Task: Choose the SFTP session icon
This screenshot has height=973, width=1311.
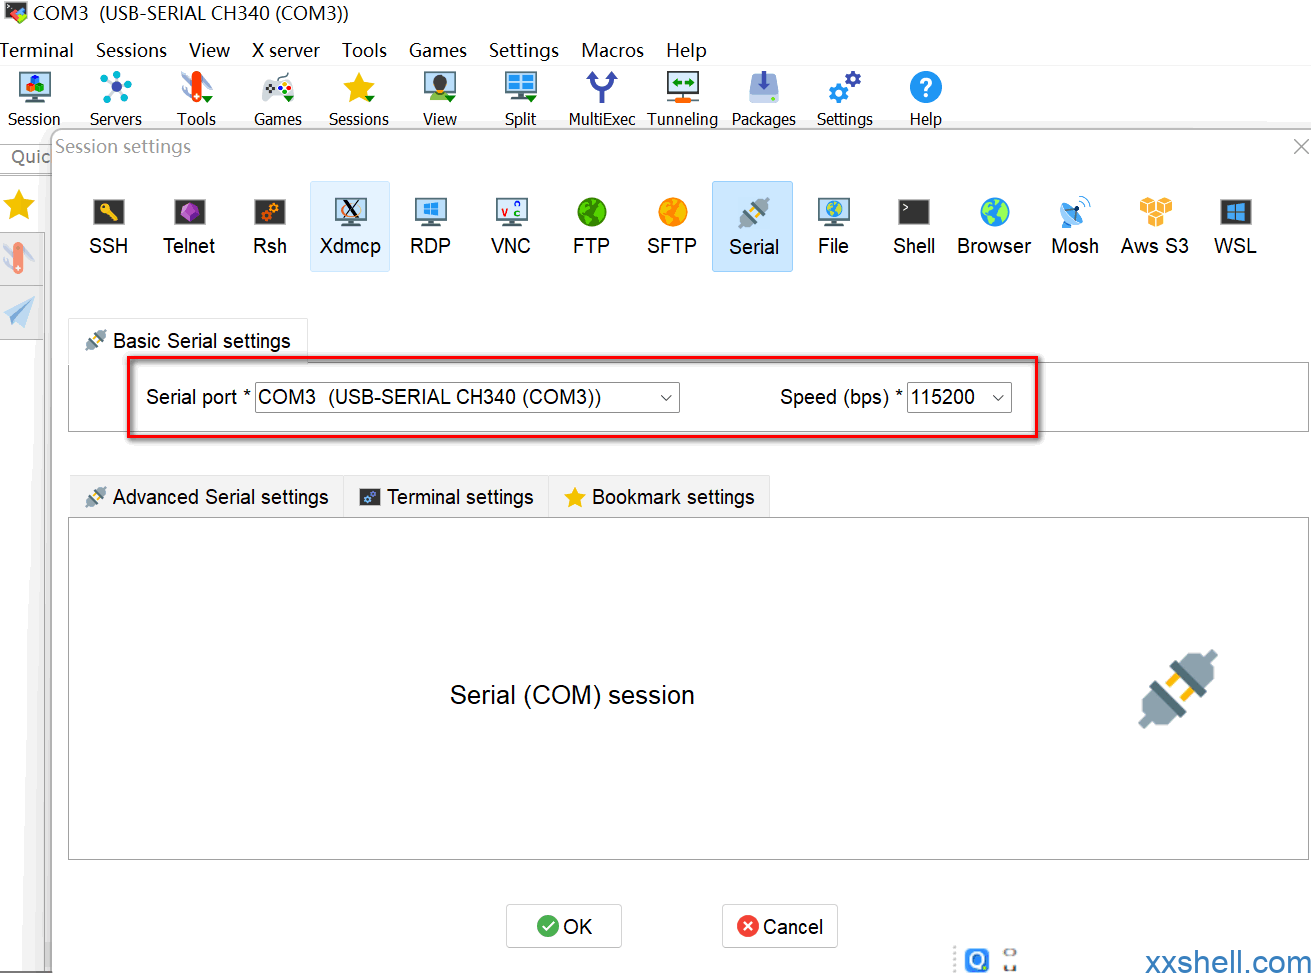Action: click(671, 227)
